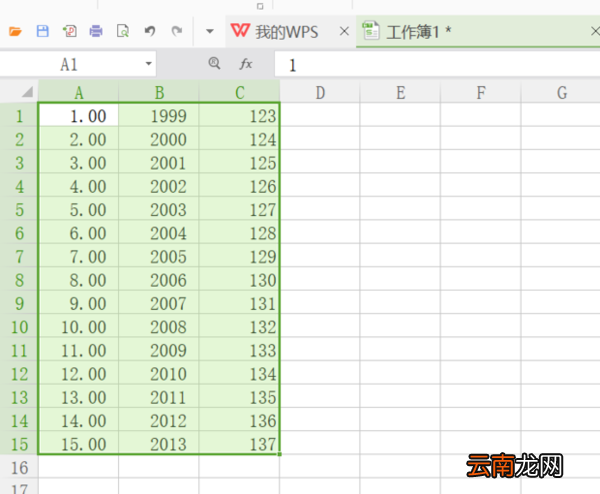Click cell containing 2005

point(159,256)
